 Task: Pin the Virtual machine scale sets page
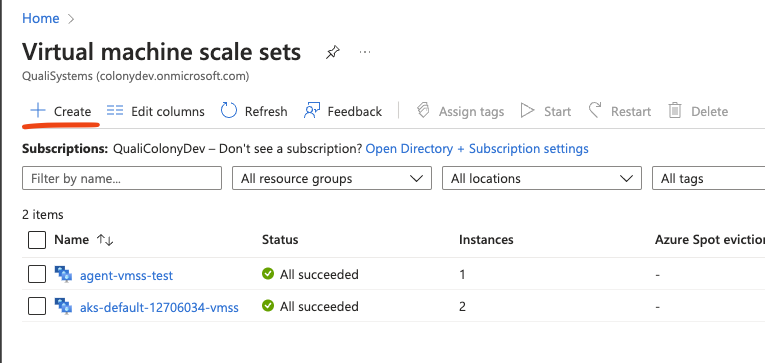(x=333, y=52)
